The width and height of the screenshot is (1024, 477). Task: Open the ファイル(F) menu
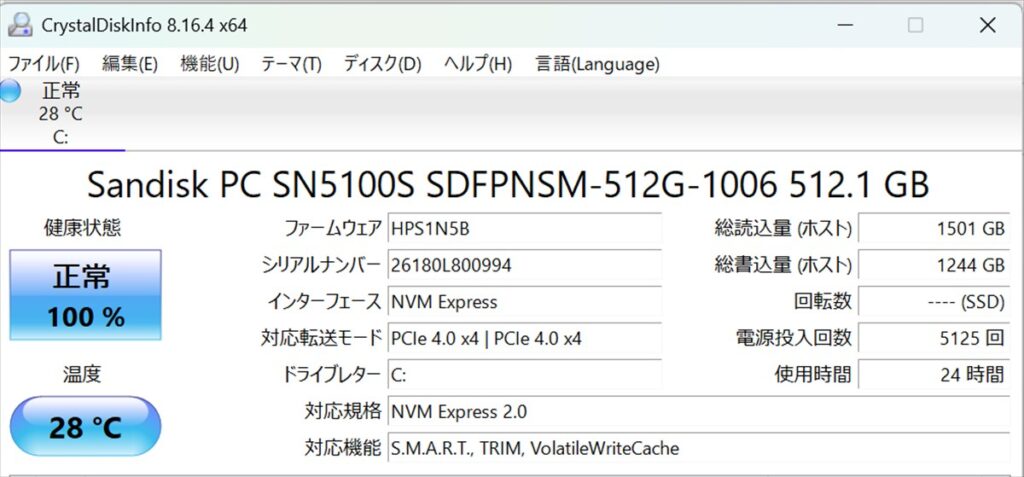pos(44,64)
